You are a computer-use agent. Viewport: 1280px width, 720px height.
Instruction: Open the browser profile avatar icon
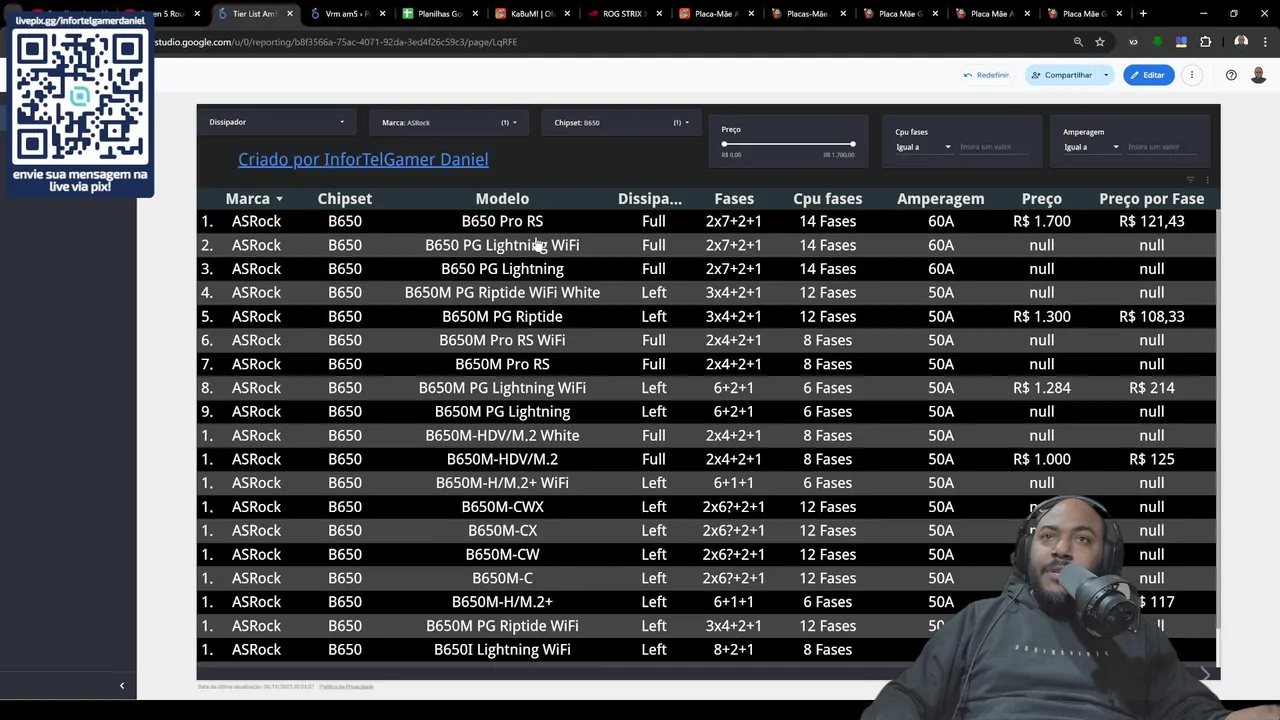pyautogui.click(x=1241, y=42)
